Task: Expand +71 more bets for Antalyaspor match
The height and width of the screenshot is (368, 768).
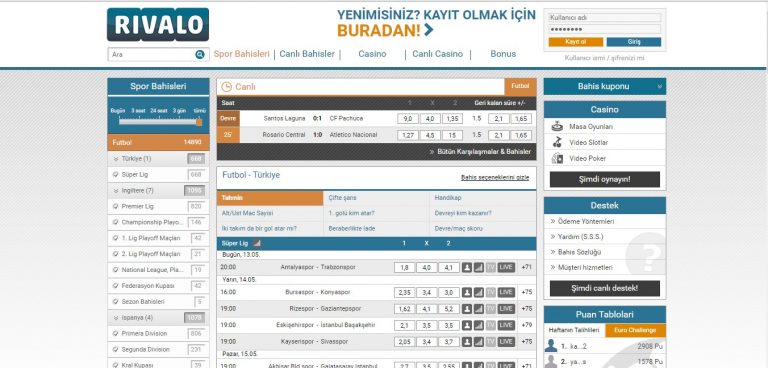Action: (x=527, y=268)
